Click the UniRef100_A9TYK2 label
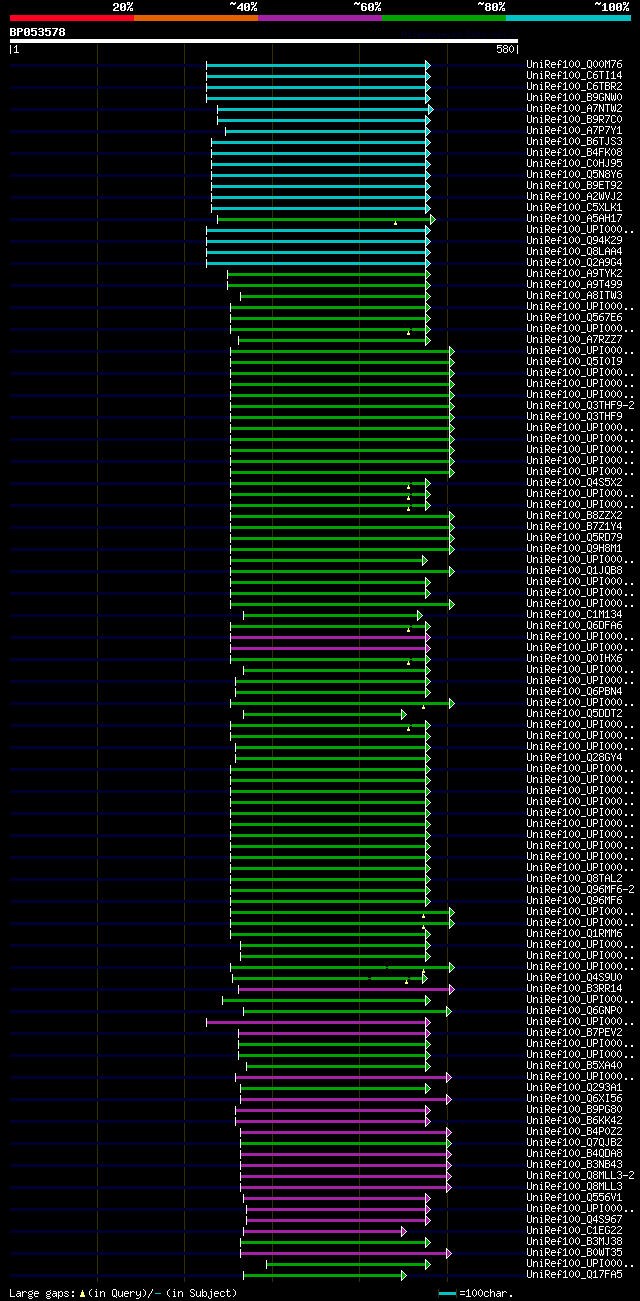Screen dimensions: 640x1301 click(574, 274)
